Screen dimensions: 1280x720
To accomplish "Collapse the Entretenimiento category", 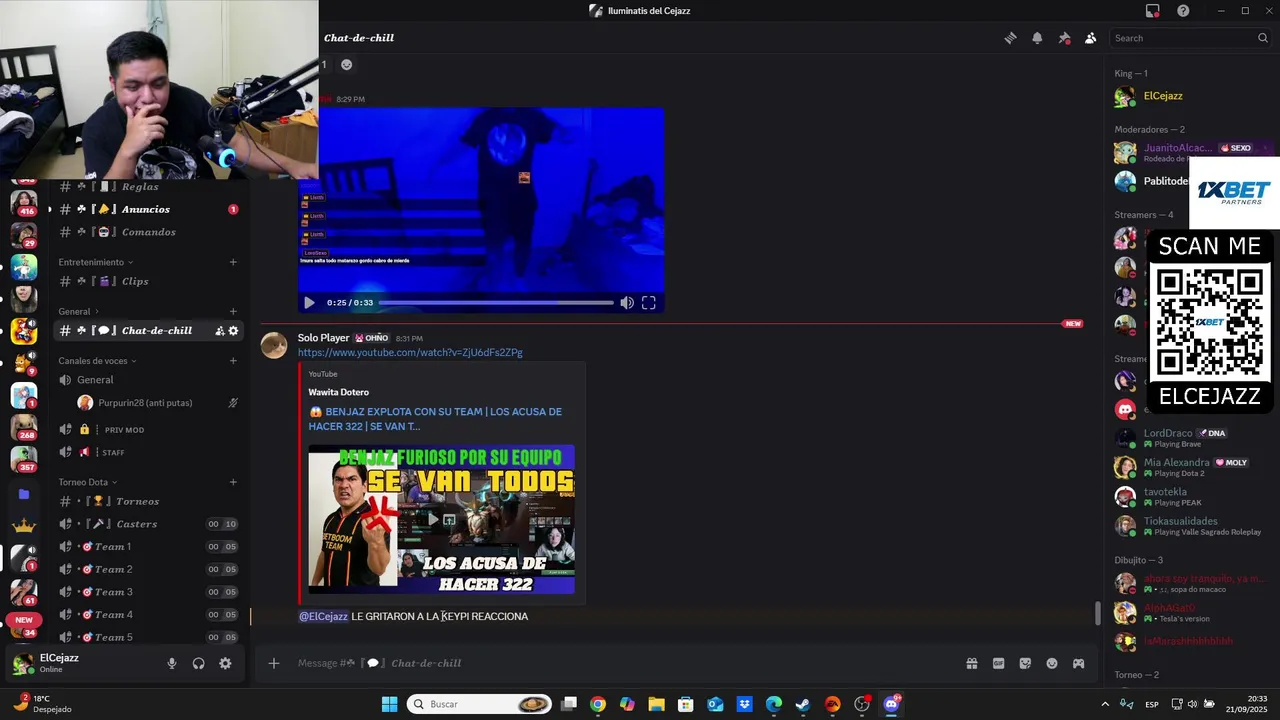I will (x=95, y=262).
